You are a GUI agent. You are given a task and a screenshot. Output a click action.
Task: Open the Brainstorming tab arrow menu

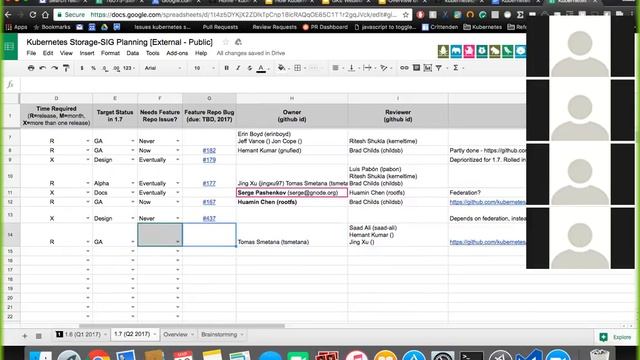242,335
